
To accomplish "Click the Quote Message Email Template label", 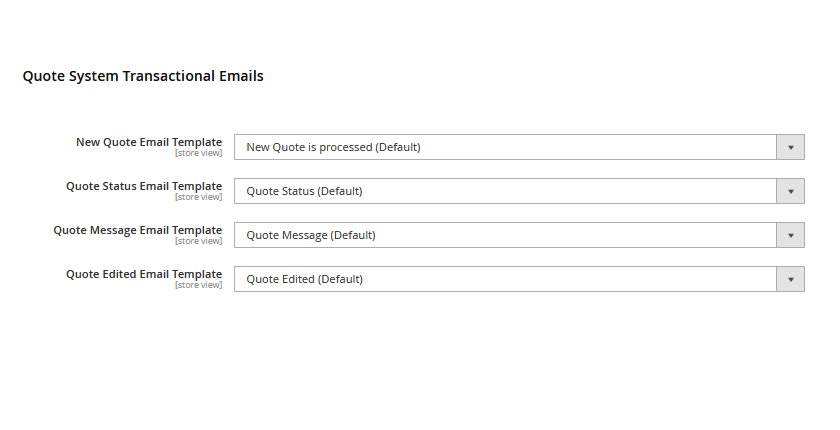I will [x=138, y=230].
